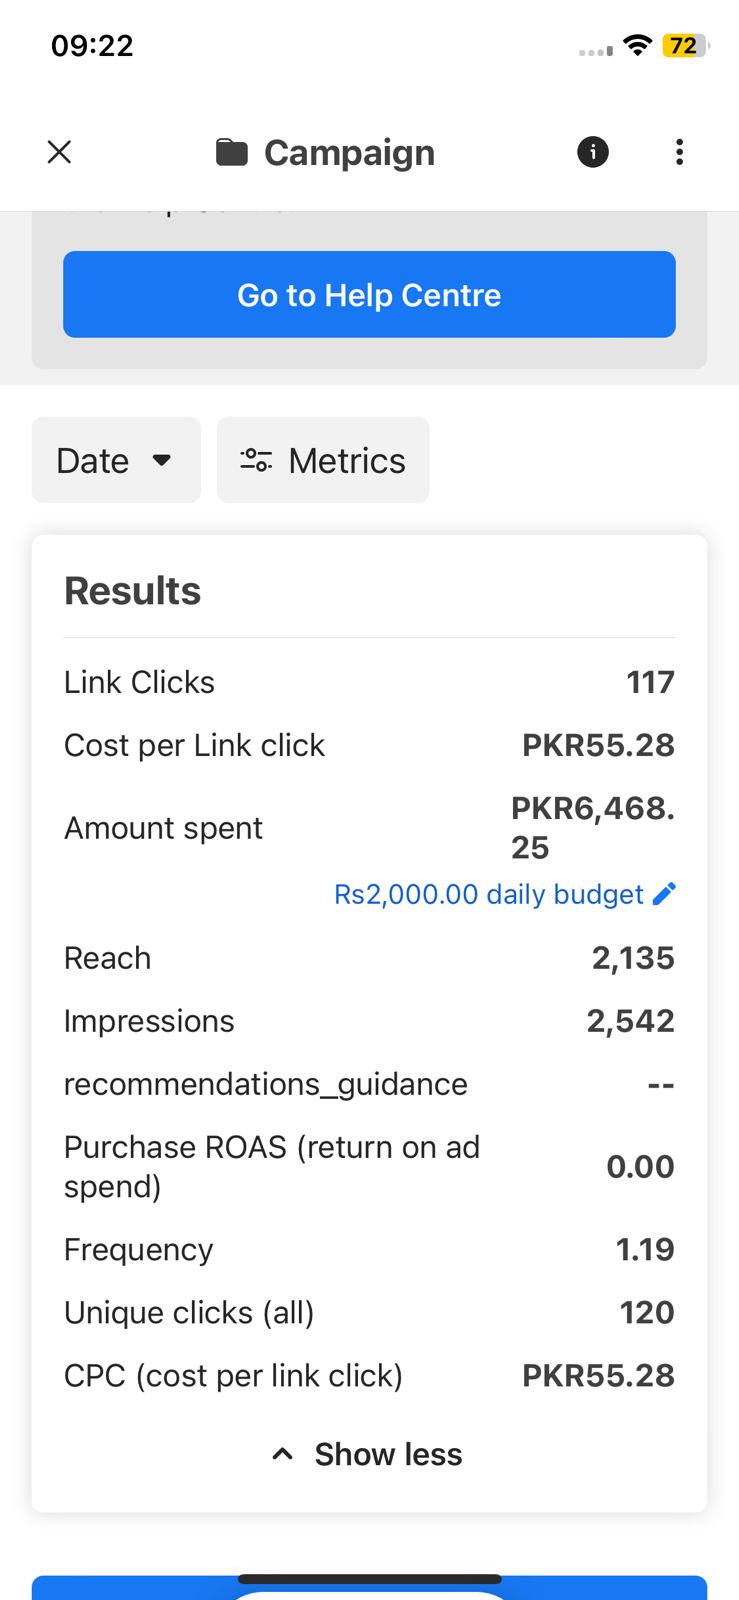Tap the status bar clock 09:22

[92, 46]
